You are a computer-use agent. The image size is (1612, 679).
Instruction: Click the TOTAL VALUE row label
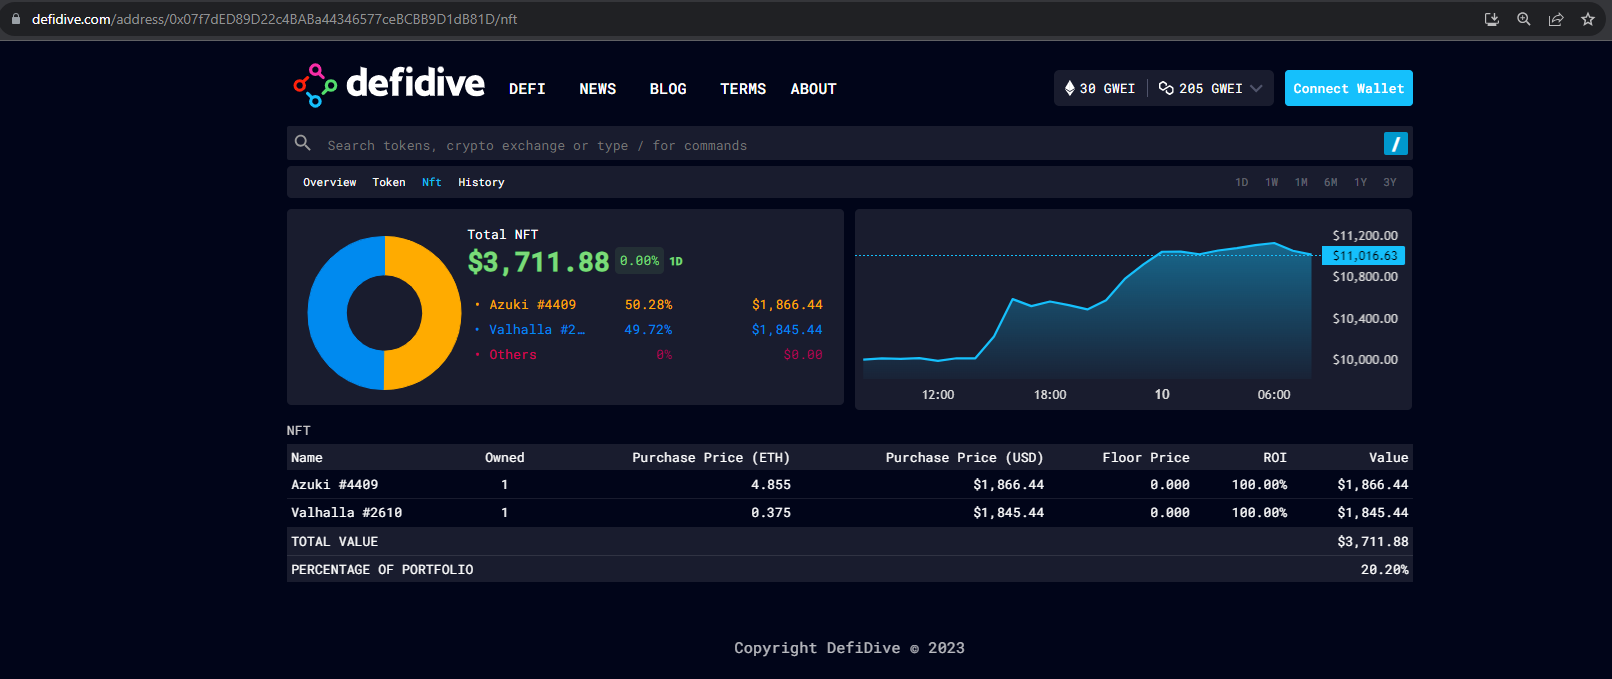335,542
